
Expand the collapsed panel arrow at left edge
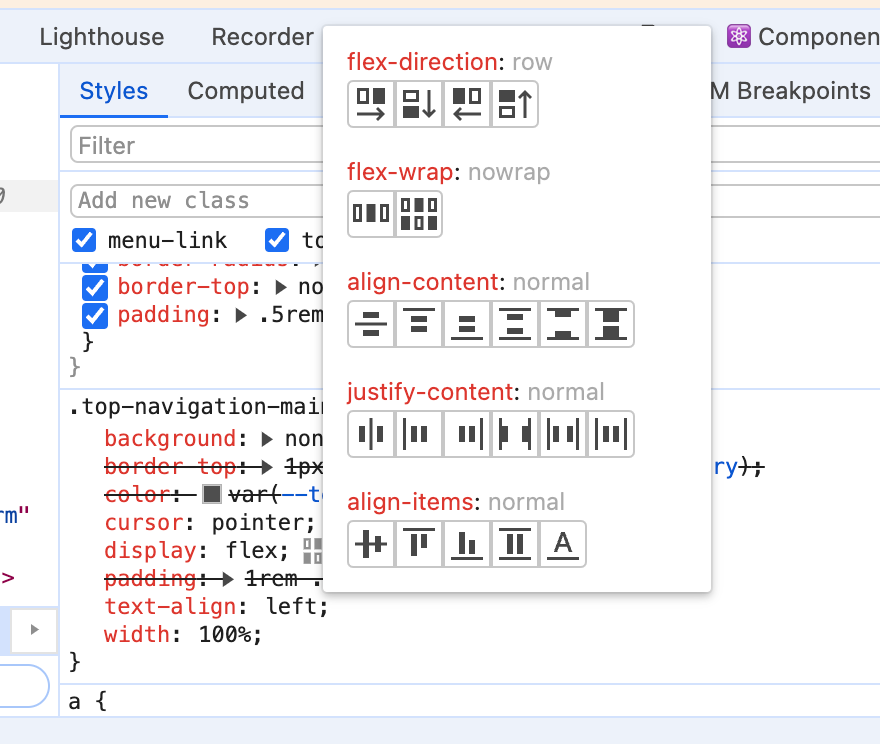pyautogui.click(x=34, y=630)
